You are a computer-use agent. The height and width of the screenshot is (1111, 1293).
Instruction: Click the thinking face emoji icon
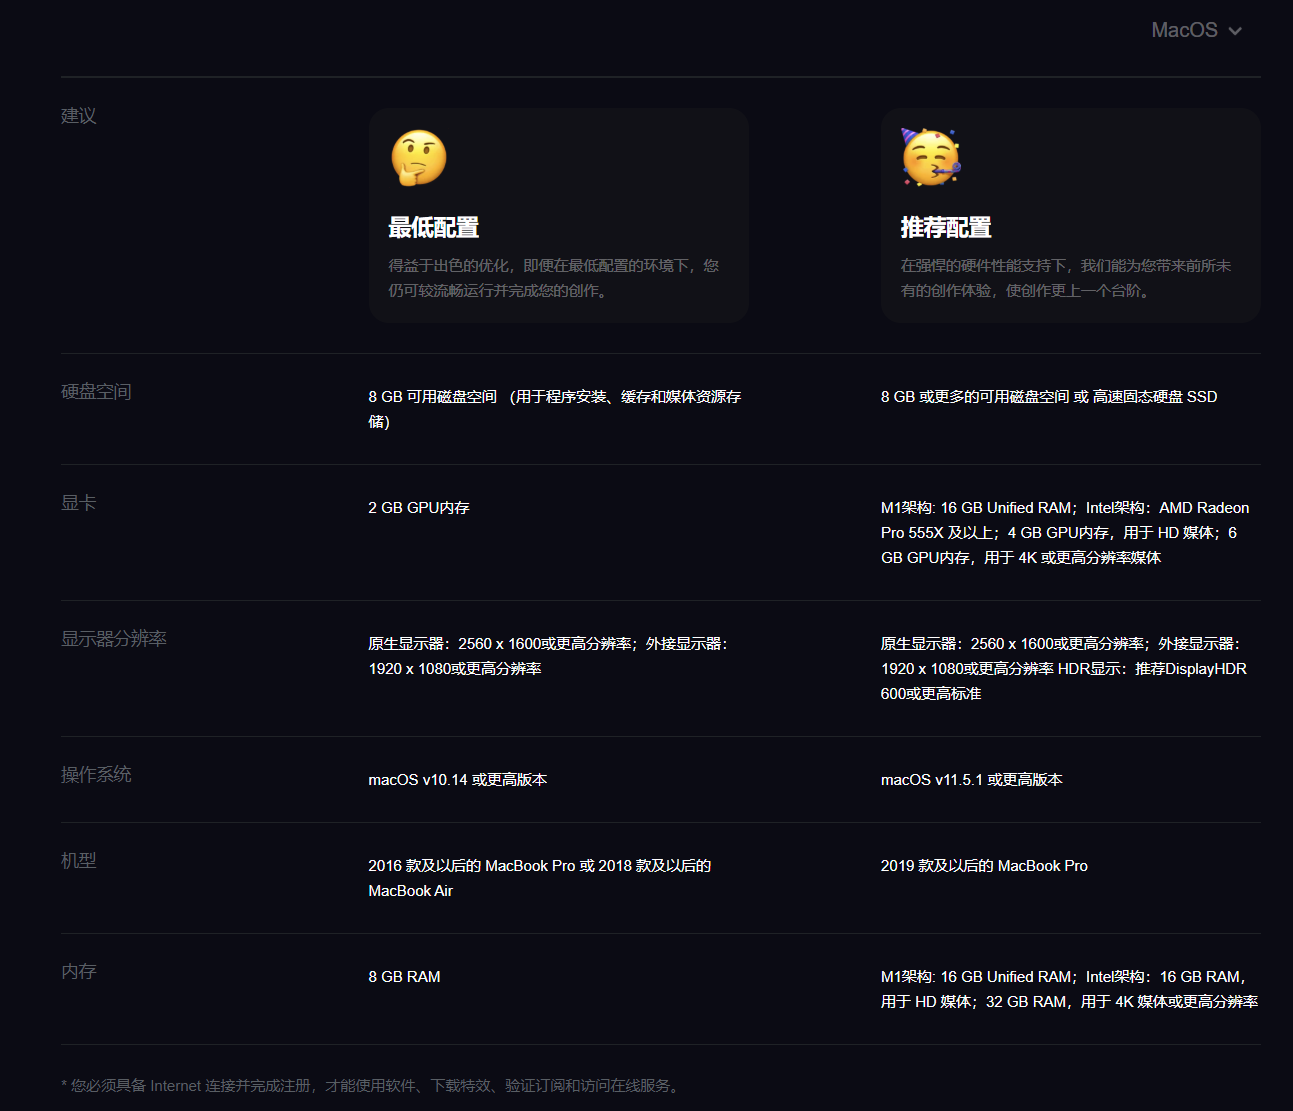coord(419,158)
